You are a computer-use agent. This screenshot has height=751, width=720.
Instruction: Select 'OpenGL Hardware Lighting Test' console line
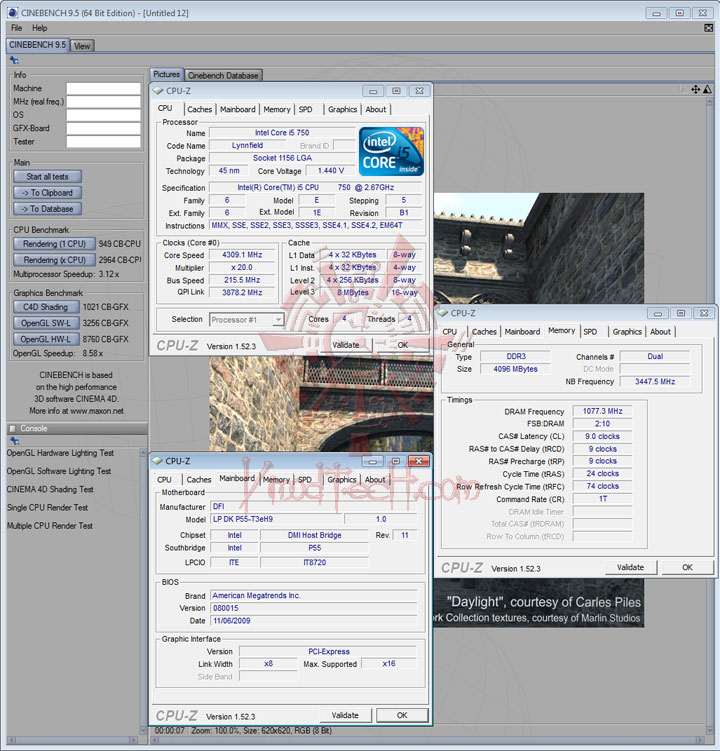[x=60, y=453]
